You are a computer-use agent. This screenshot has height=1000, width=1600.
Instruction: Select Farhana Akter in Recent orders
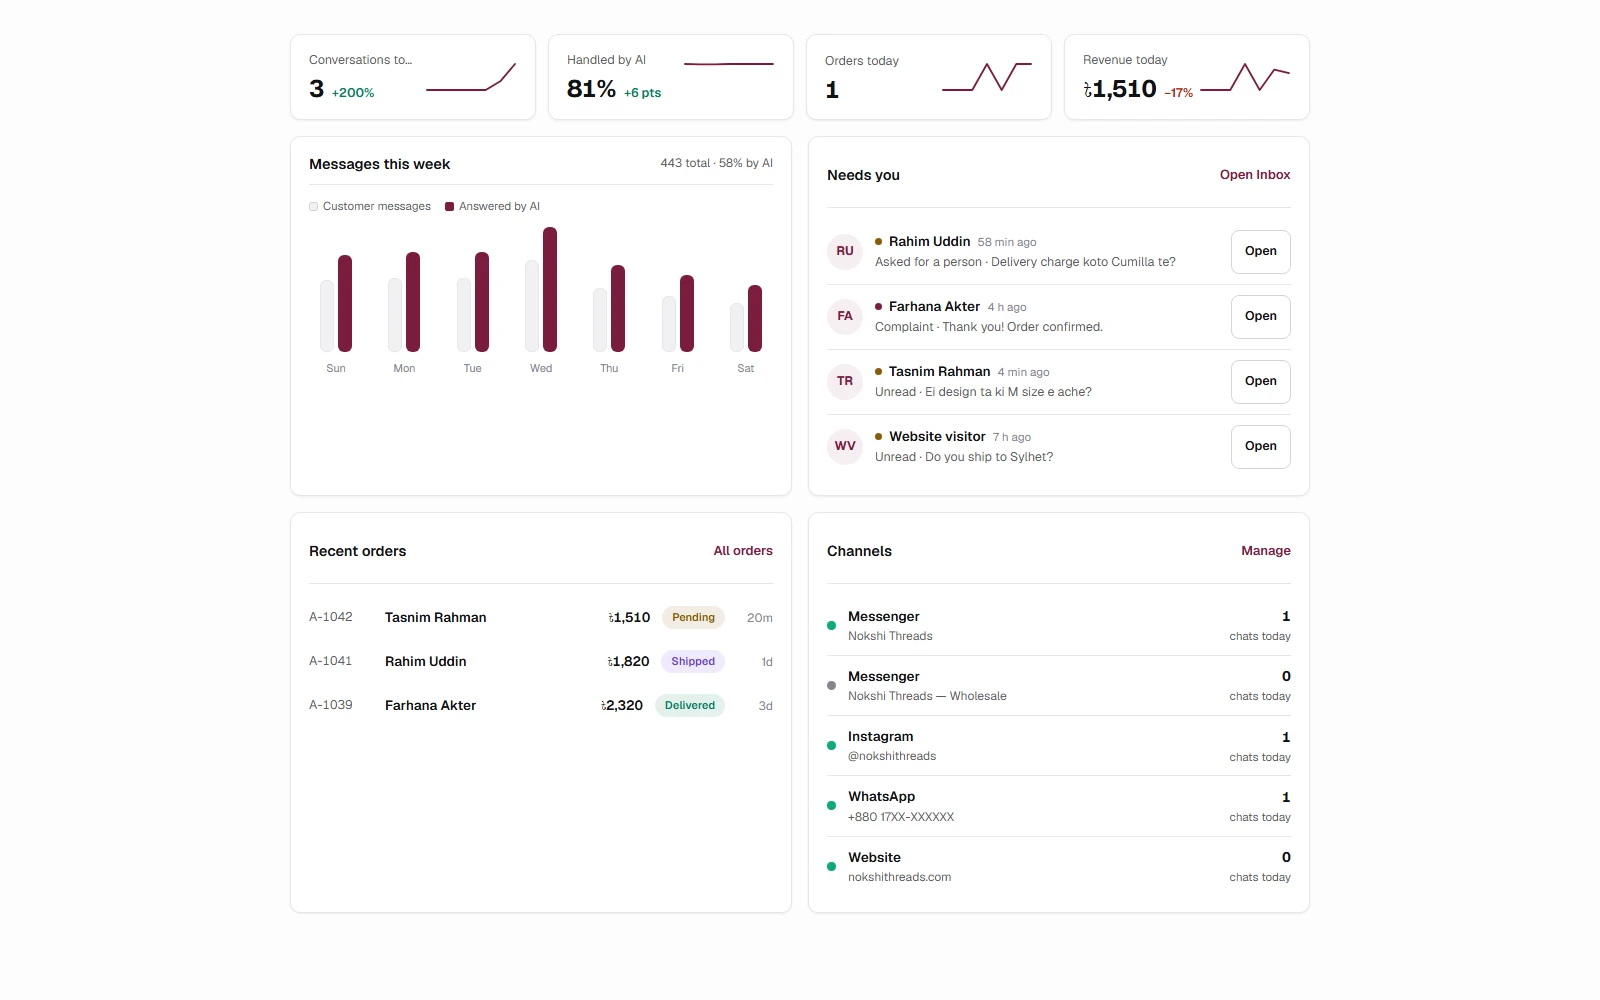click(x=431, y=705)
